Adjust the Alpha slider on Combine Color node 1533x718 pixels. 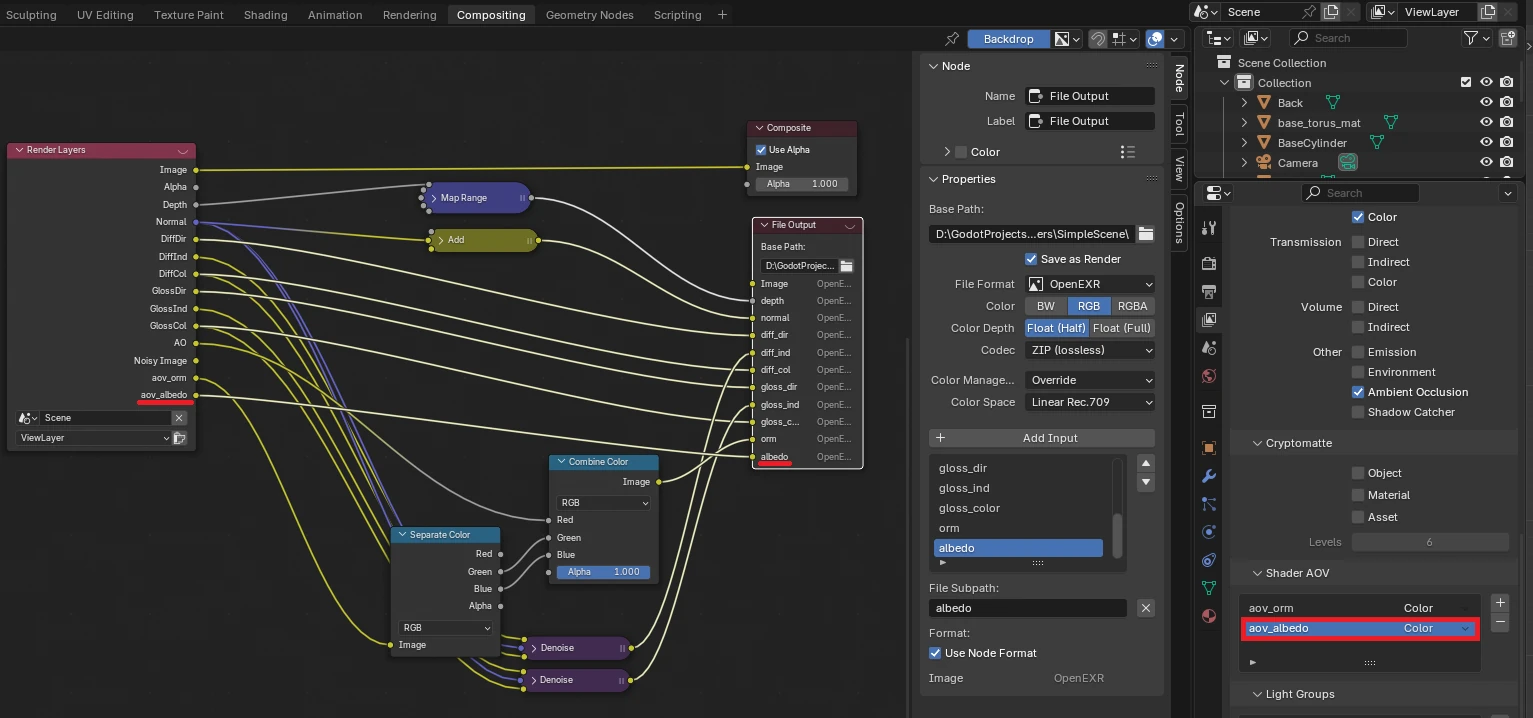click(x=604, y=571)
